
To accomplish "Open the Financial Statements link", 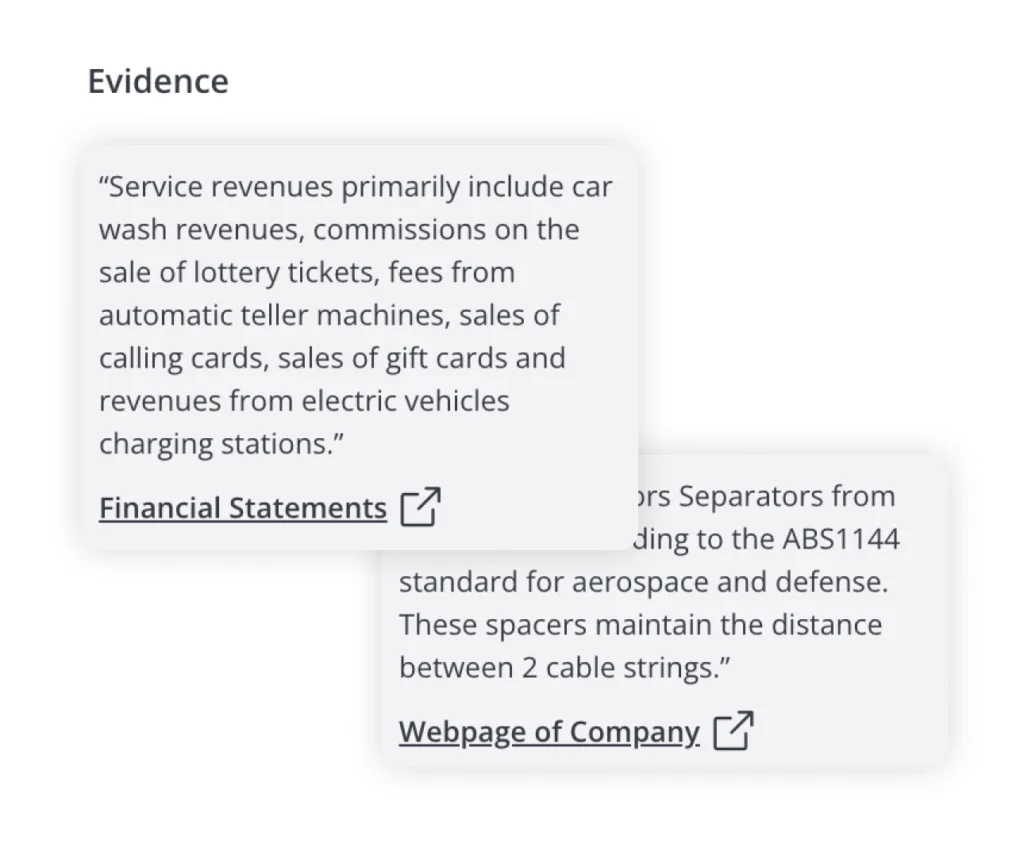I will pos(242,508).
